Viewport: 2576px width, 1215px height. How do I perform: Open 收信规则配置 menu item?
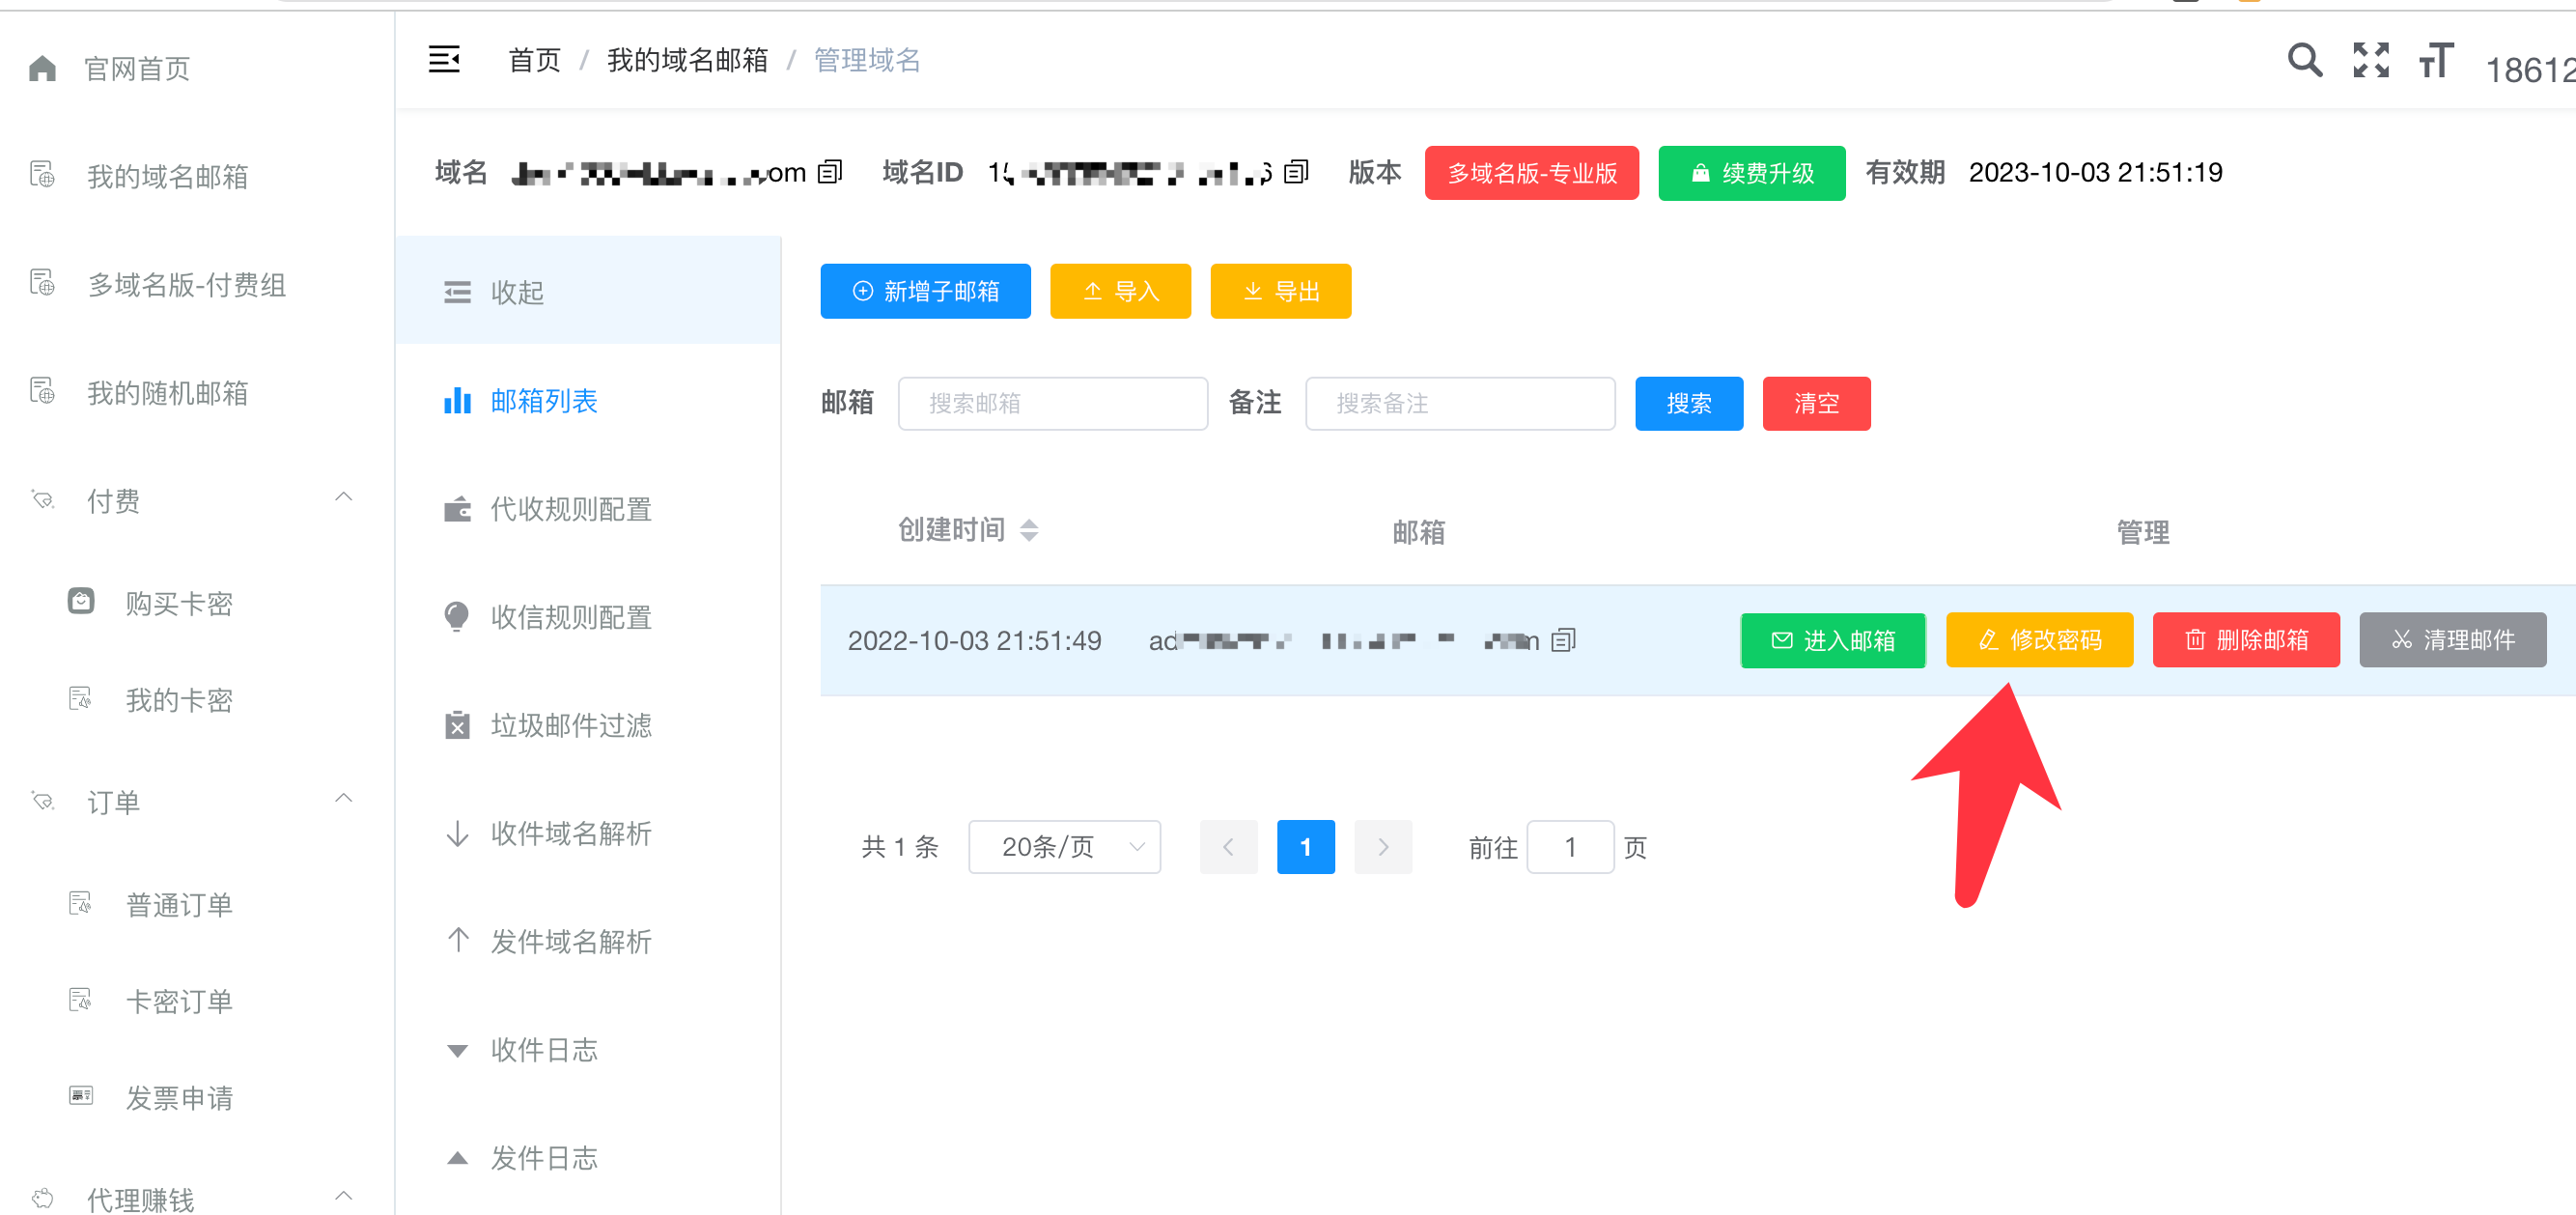[x=588, y=617]
